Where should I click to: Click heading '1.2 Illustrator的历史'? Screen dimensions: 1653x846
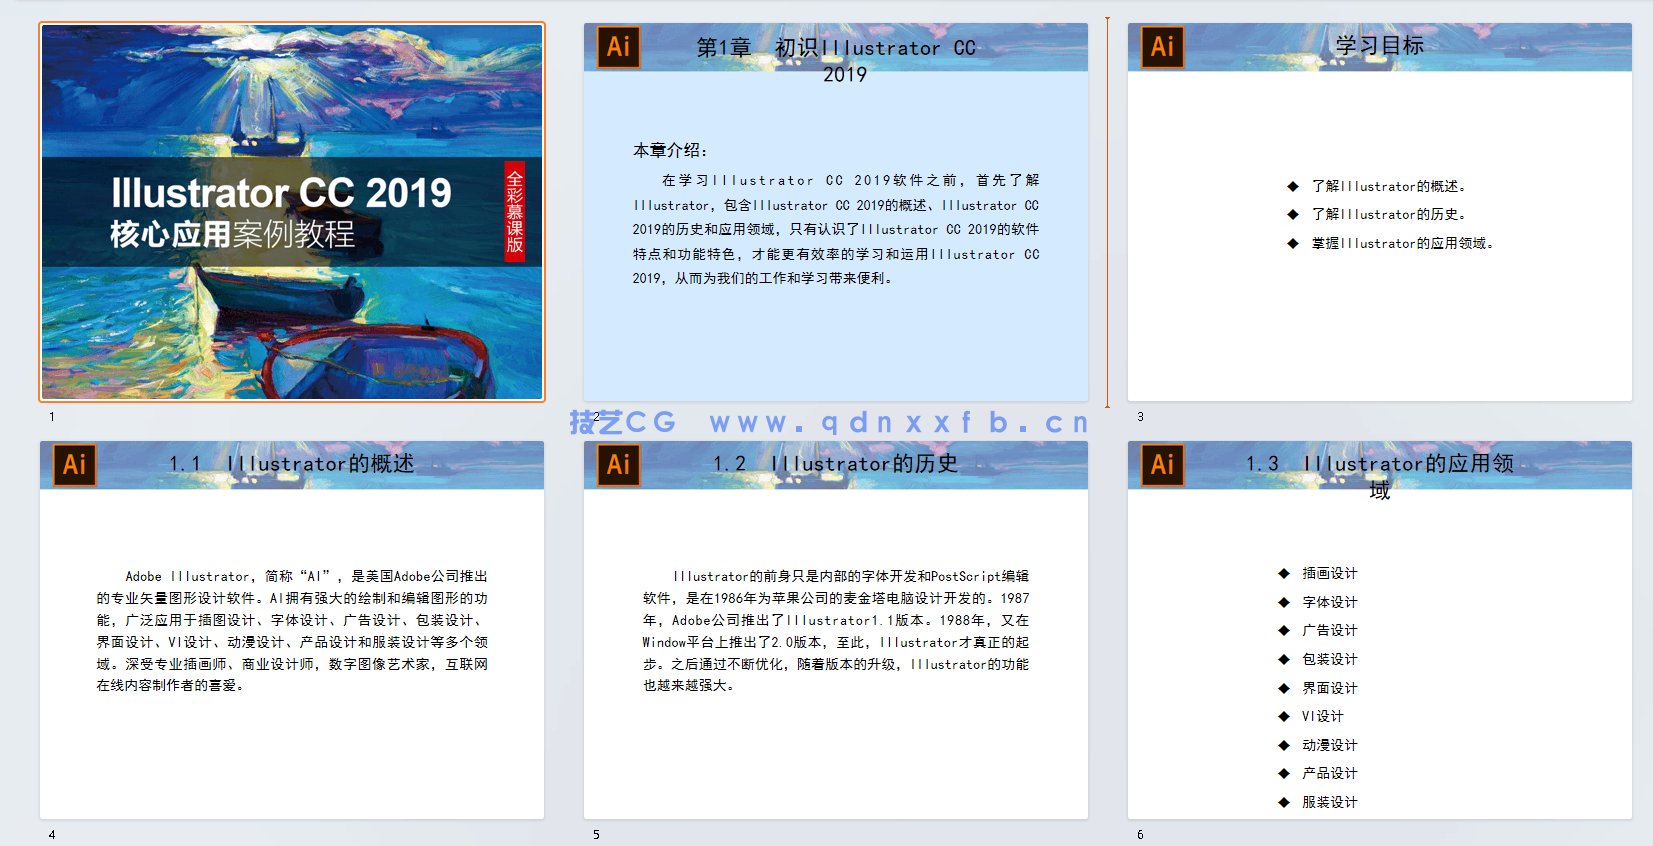[x=835, y=464]
